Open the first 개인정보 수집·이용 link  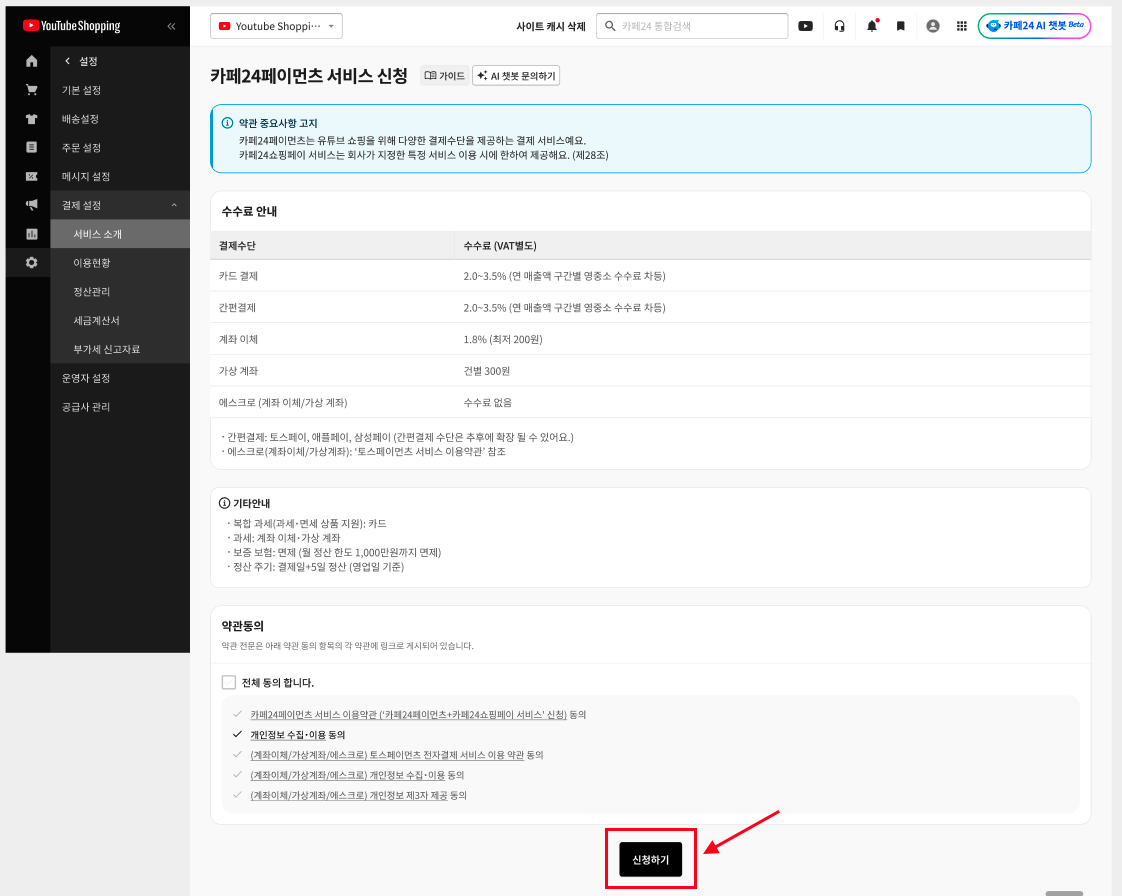288,734
